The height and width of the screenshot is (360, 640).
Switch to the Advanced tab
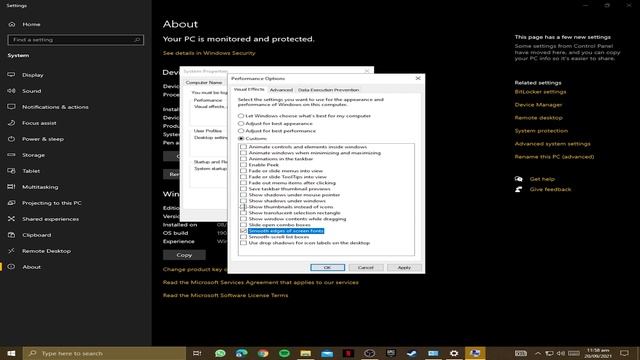coord(281,90)
